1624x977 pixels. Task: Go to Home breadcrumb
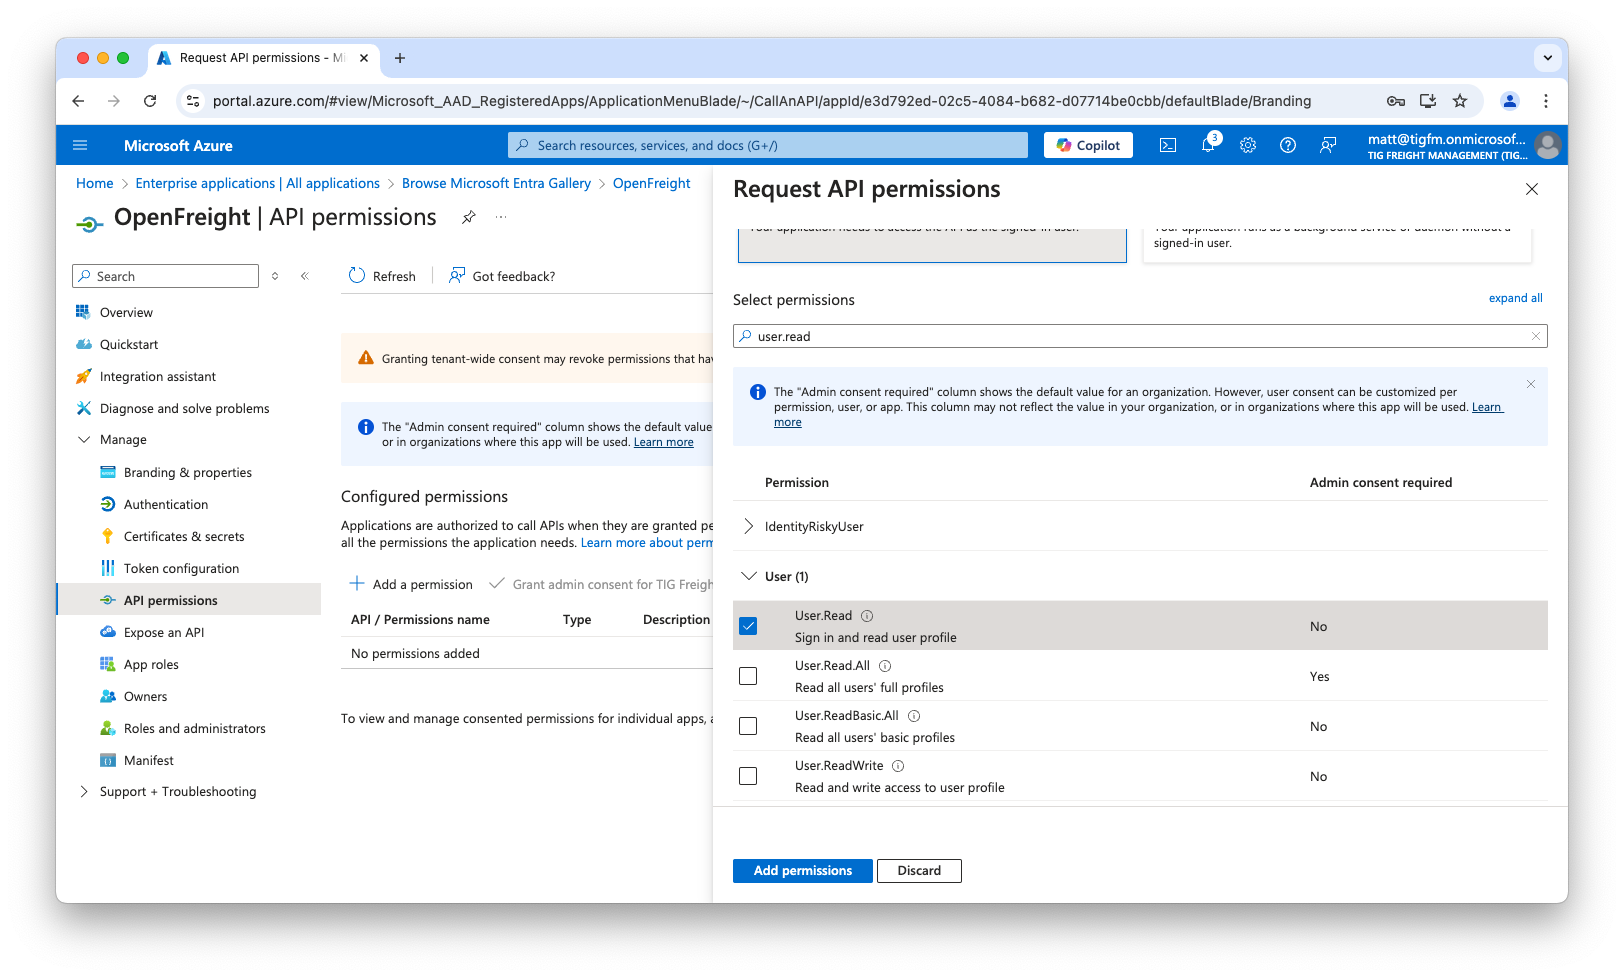click(95, 183)
